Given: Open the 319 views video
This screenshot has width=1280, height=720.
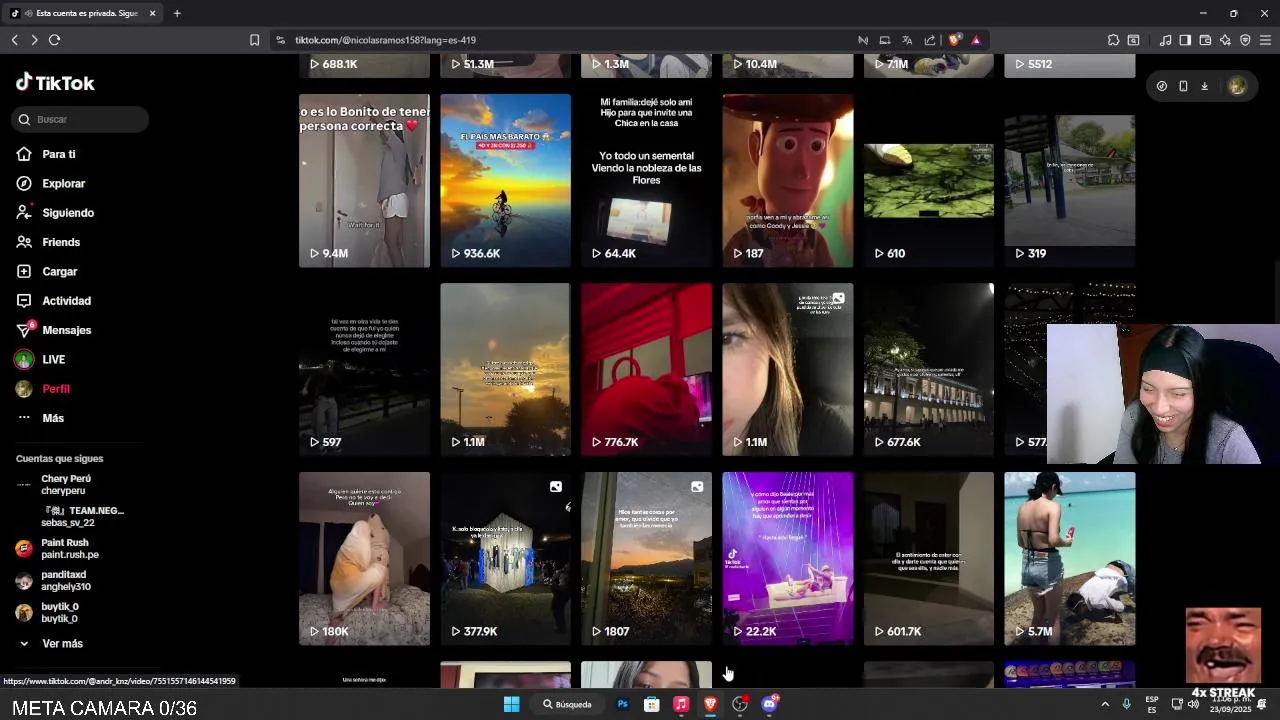Looking at the screenshot, I should click(x=1070, y=181).
